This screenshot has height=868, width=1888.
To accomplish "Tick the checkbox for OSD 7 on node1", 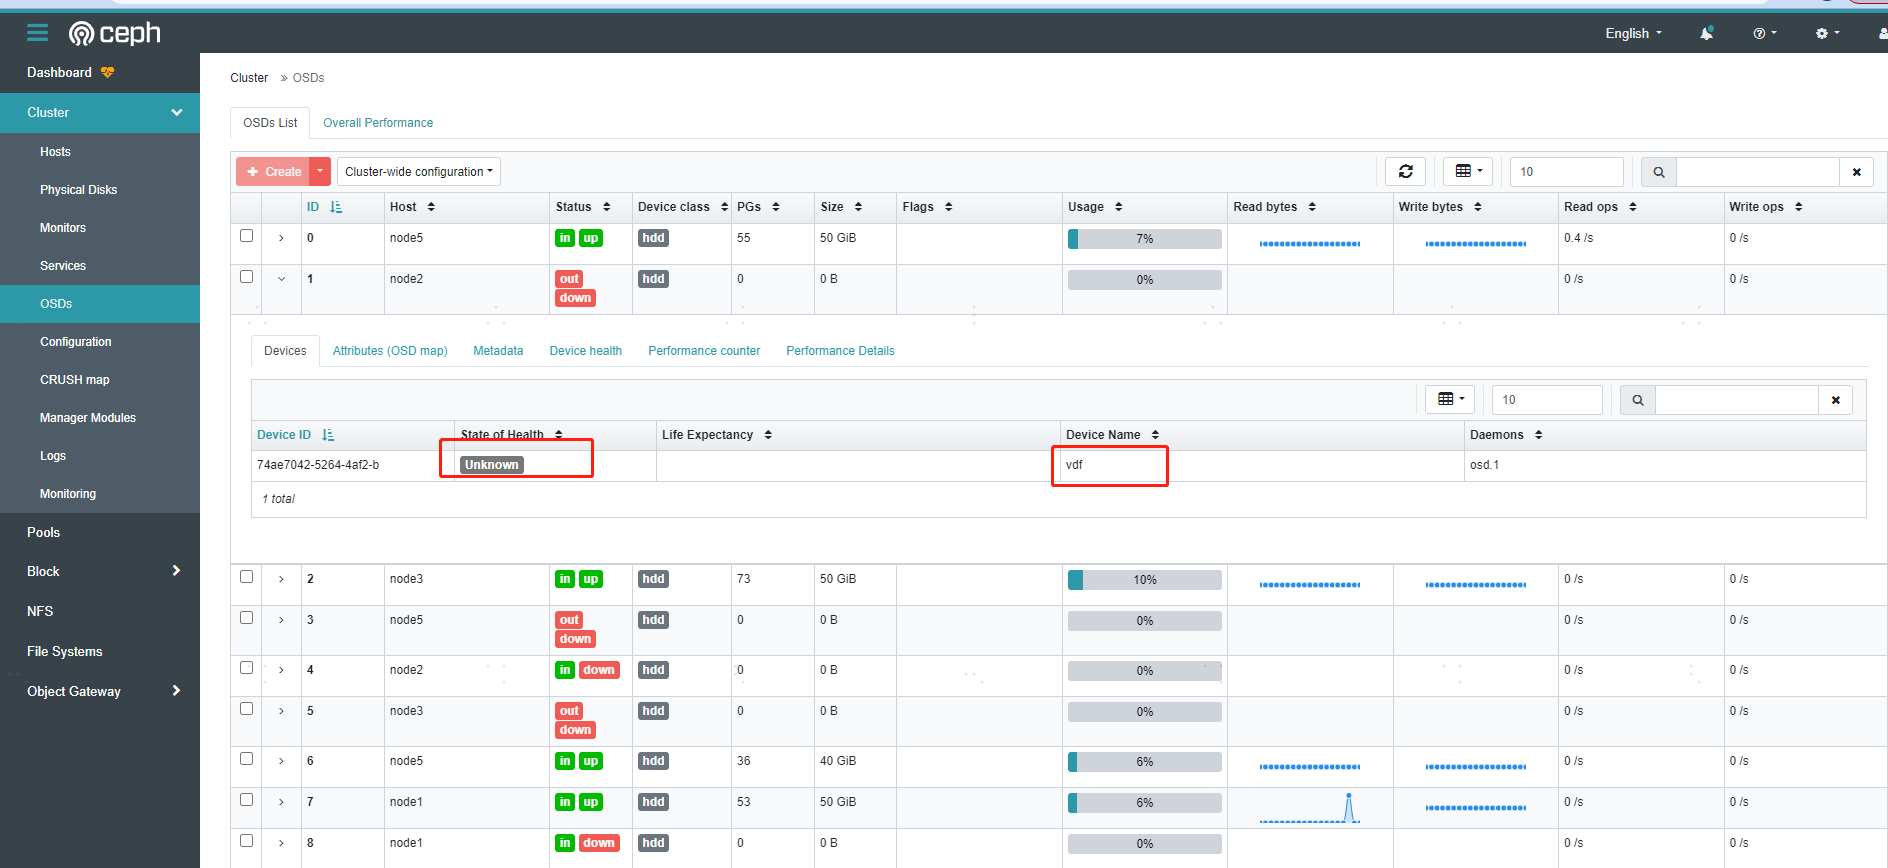I will click(247, 800).
